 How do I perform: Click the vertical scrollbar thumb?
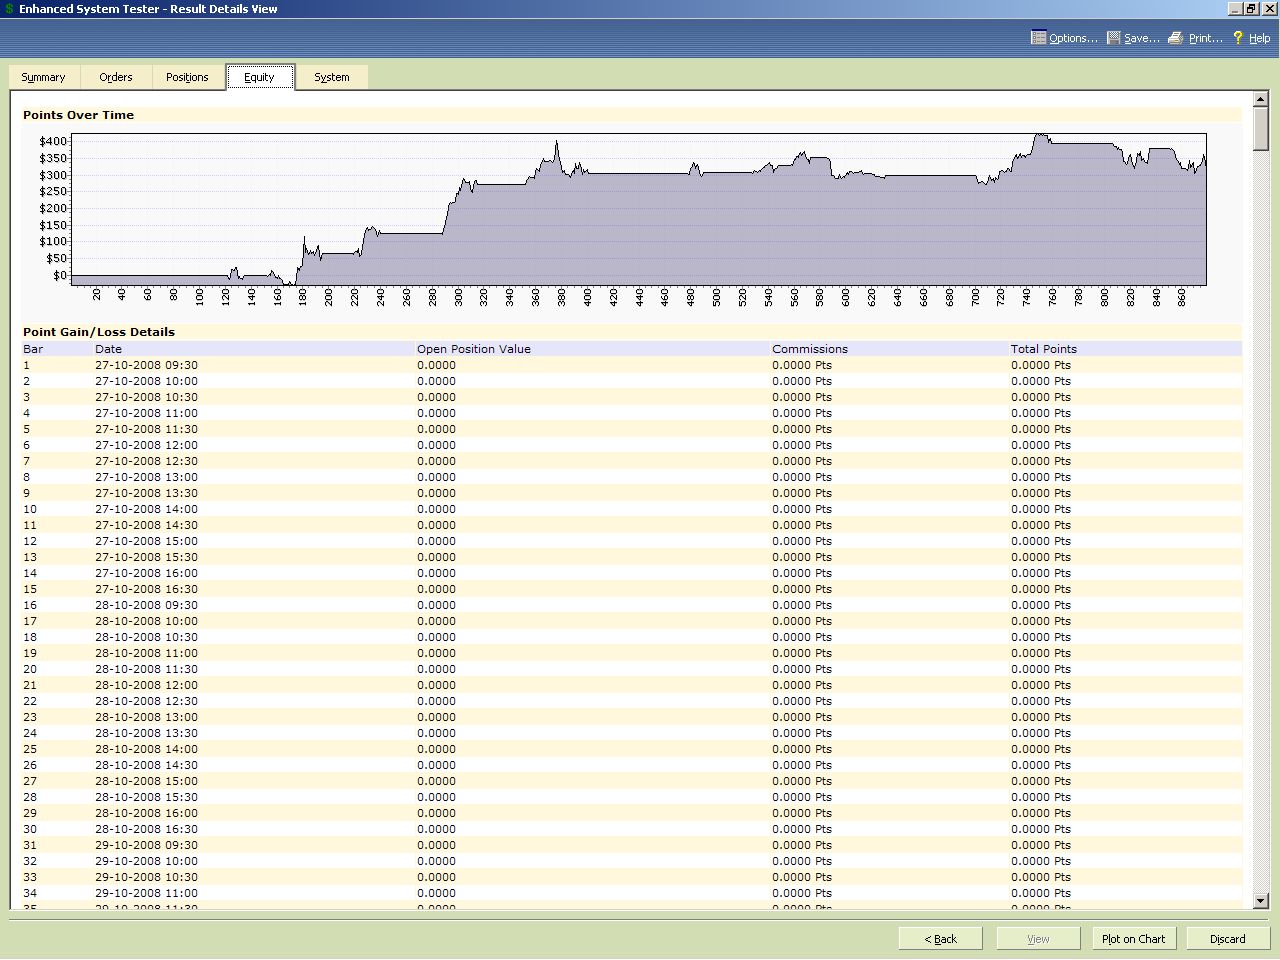[x=1261, y=130]
